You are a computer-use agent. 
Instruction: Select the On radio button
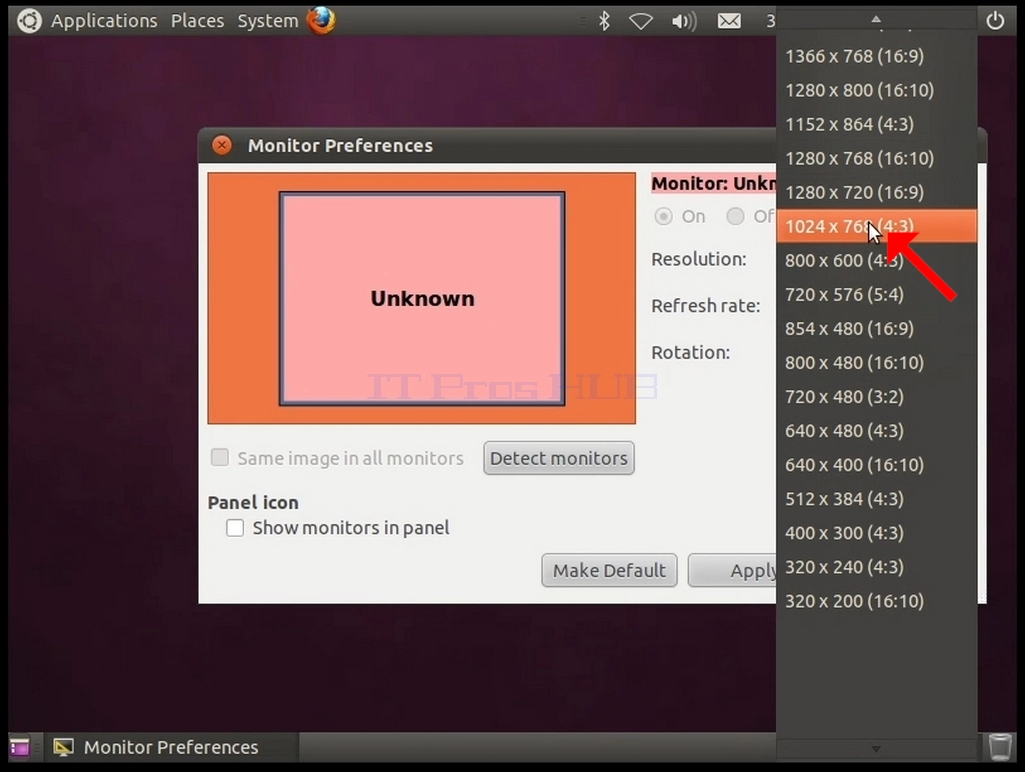664,216
